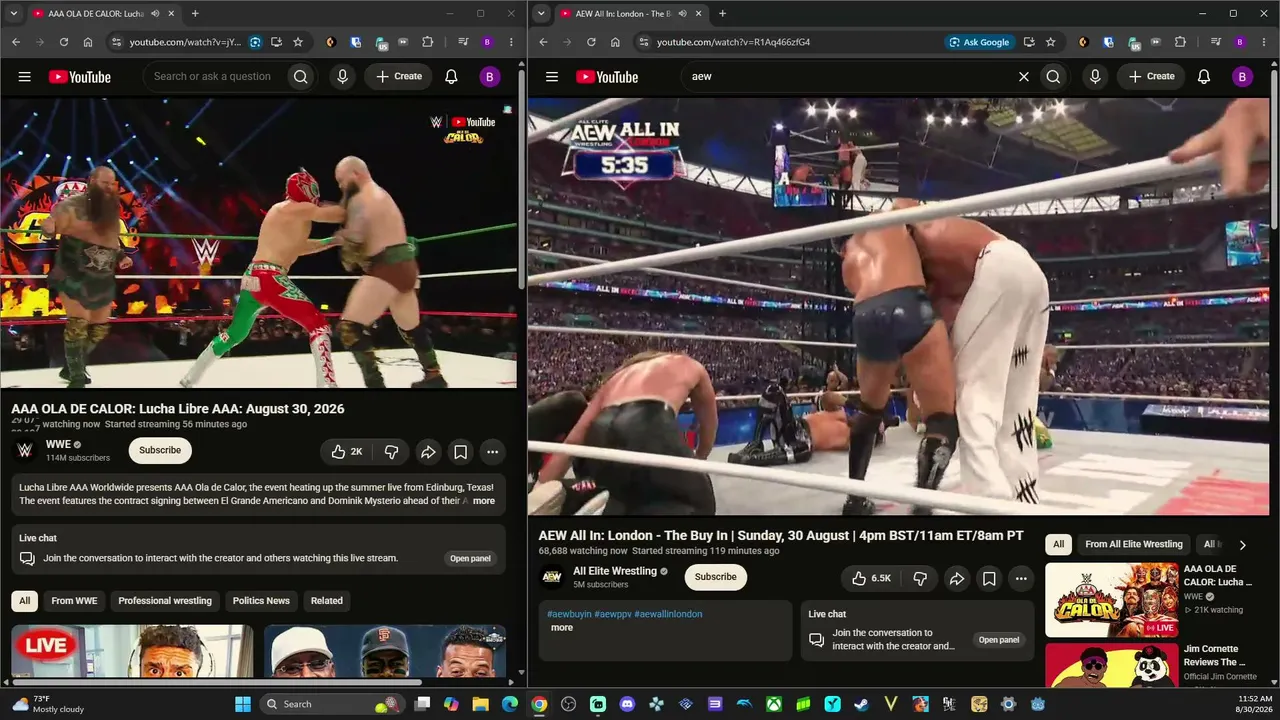Open new tab in left browser window

[195, 14]
